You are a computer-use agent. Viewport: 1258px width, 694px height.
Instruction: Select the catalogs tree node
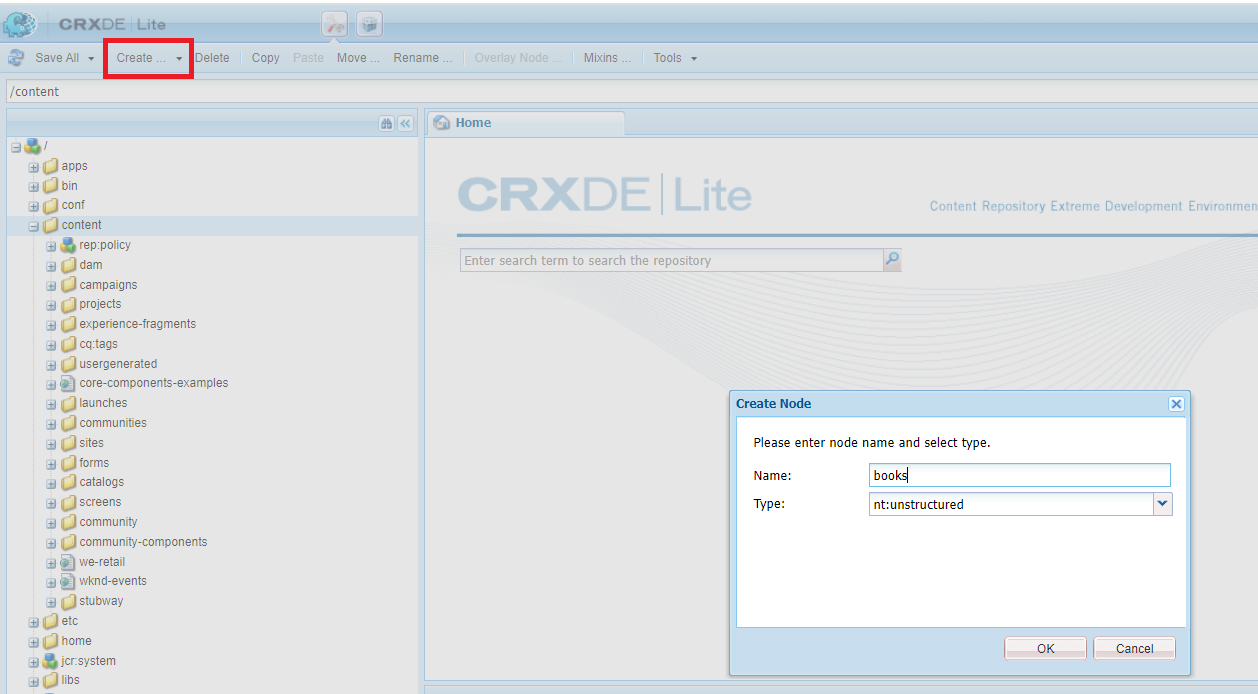click(102, 482)
